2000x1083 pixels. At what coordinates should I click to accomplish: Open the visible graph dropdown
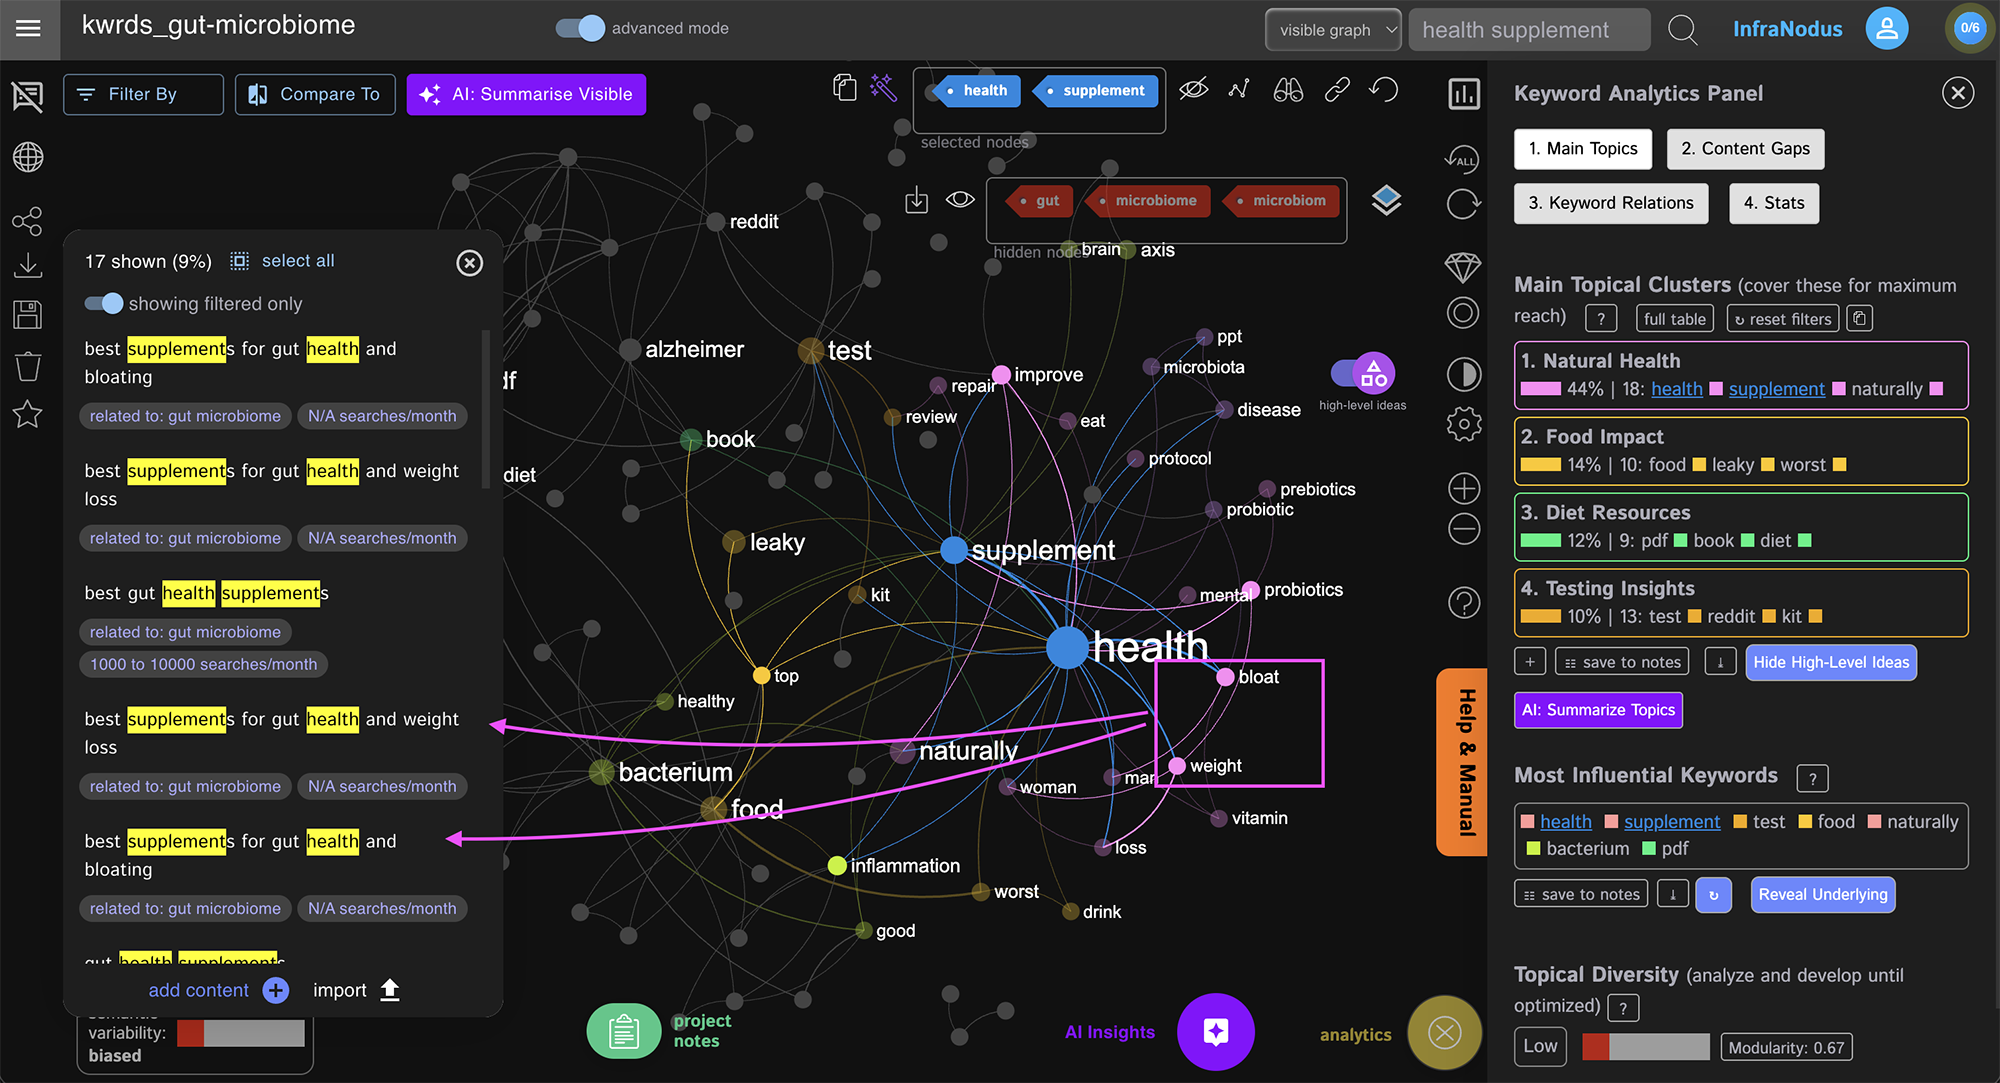click(1333, 29)
